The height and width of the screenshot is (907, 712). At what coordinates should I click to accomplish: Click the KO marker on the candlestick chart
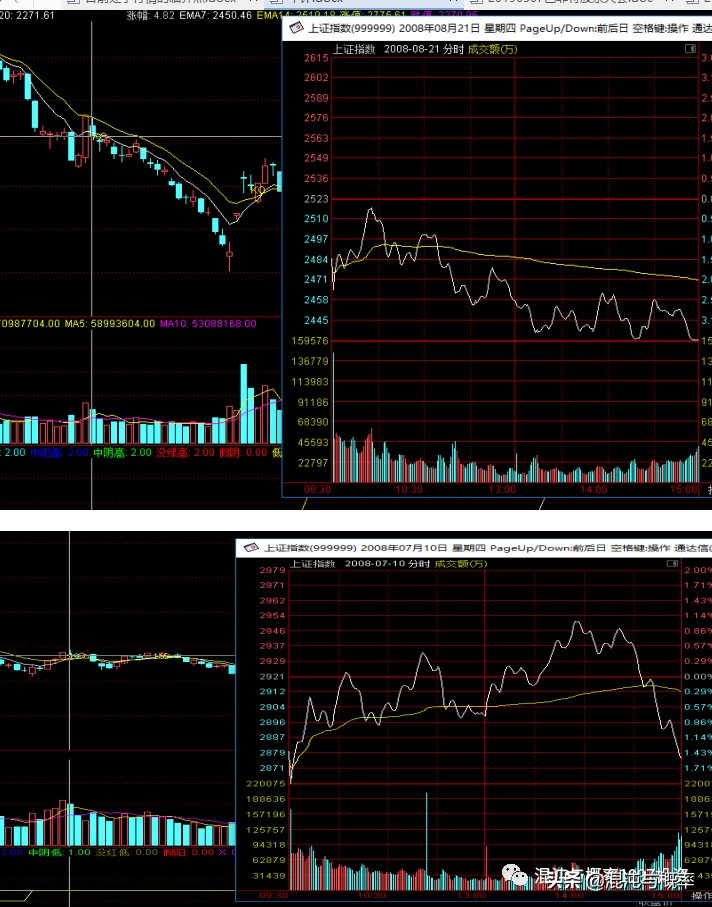point(259,190)
